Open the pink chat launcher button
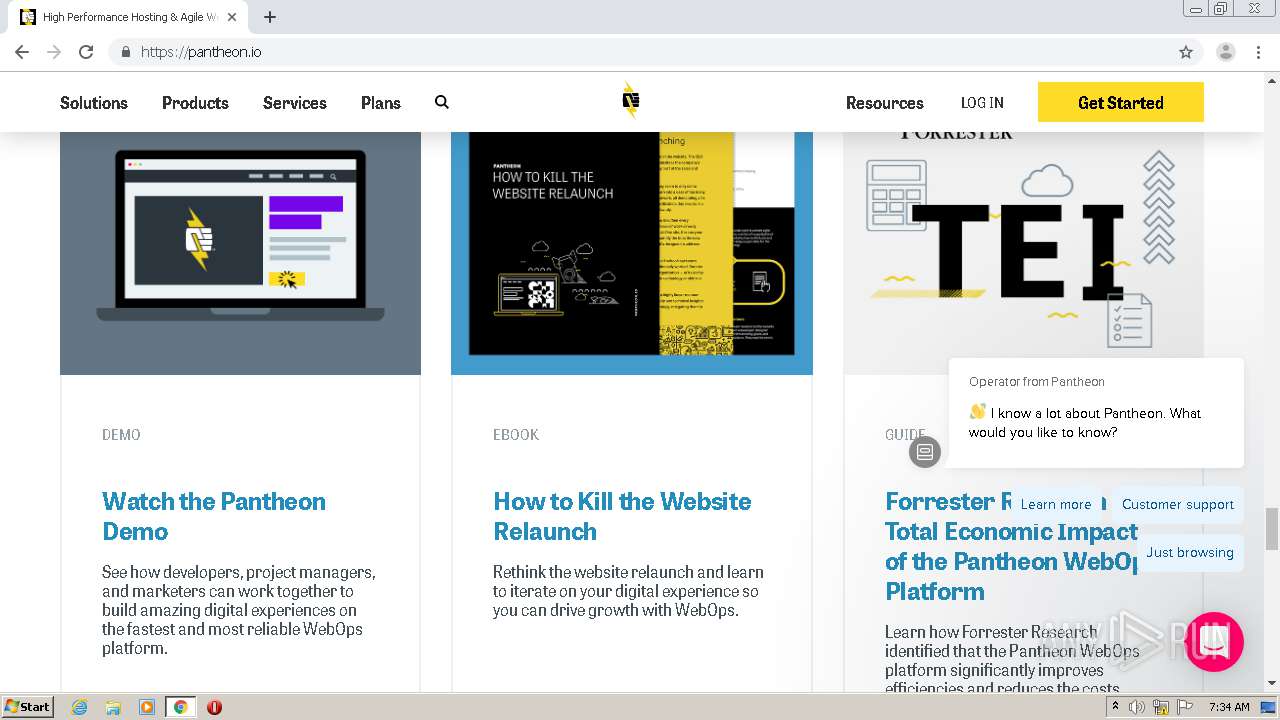This screenshot has width=1280, height=720. coord(1214,642)
